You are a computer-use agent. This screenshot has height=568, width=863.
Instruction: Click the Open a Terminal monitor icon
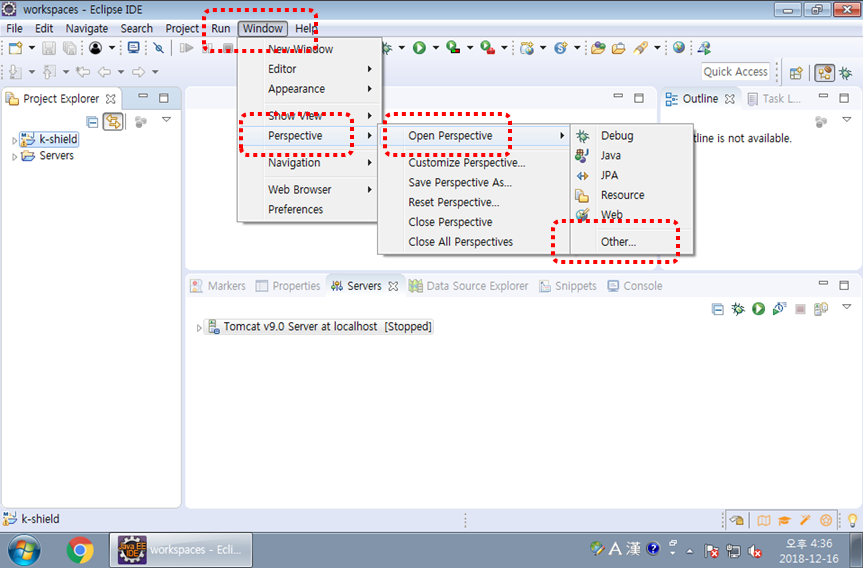tap(134, 48)
